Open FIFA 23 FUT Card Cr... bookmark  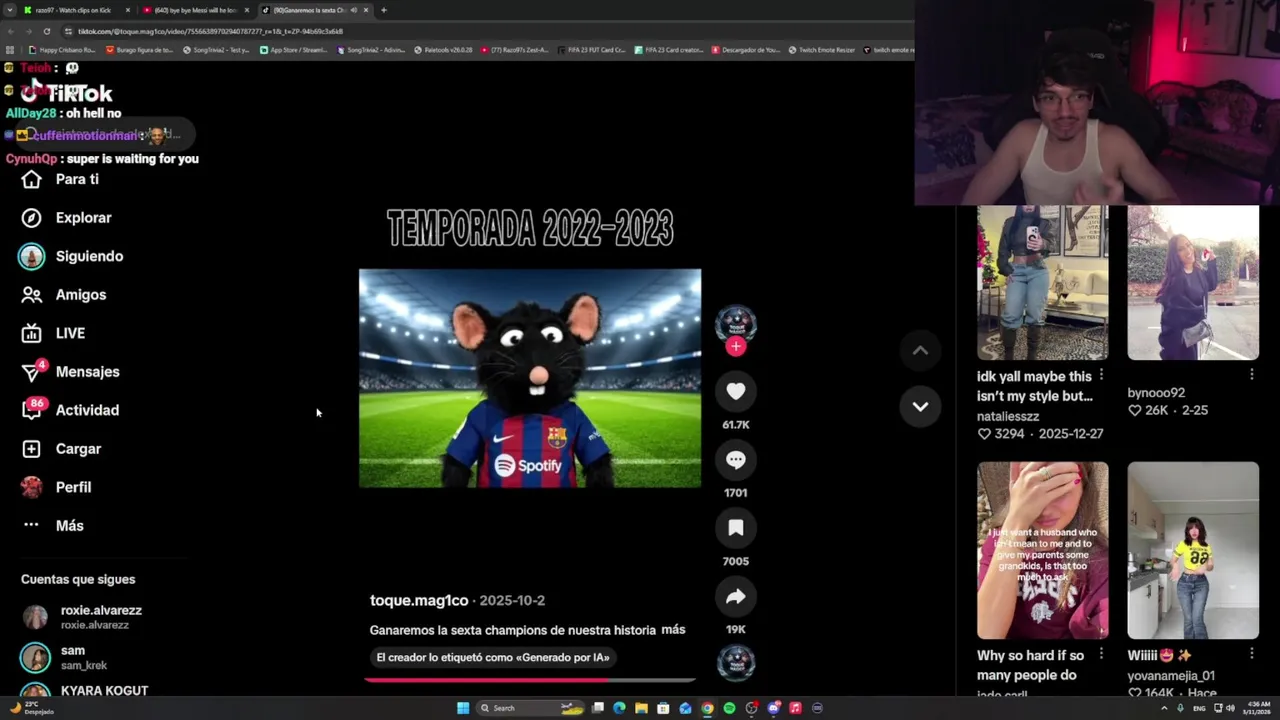tap(592, 50)
